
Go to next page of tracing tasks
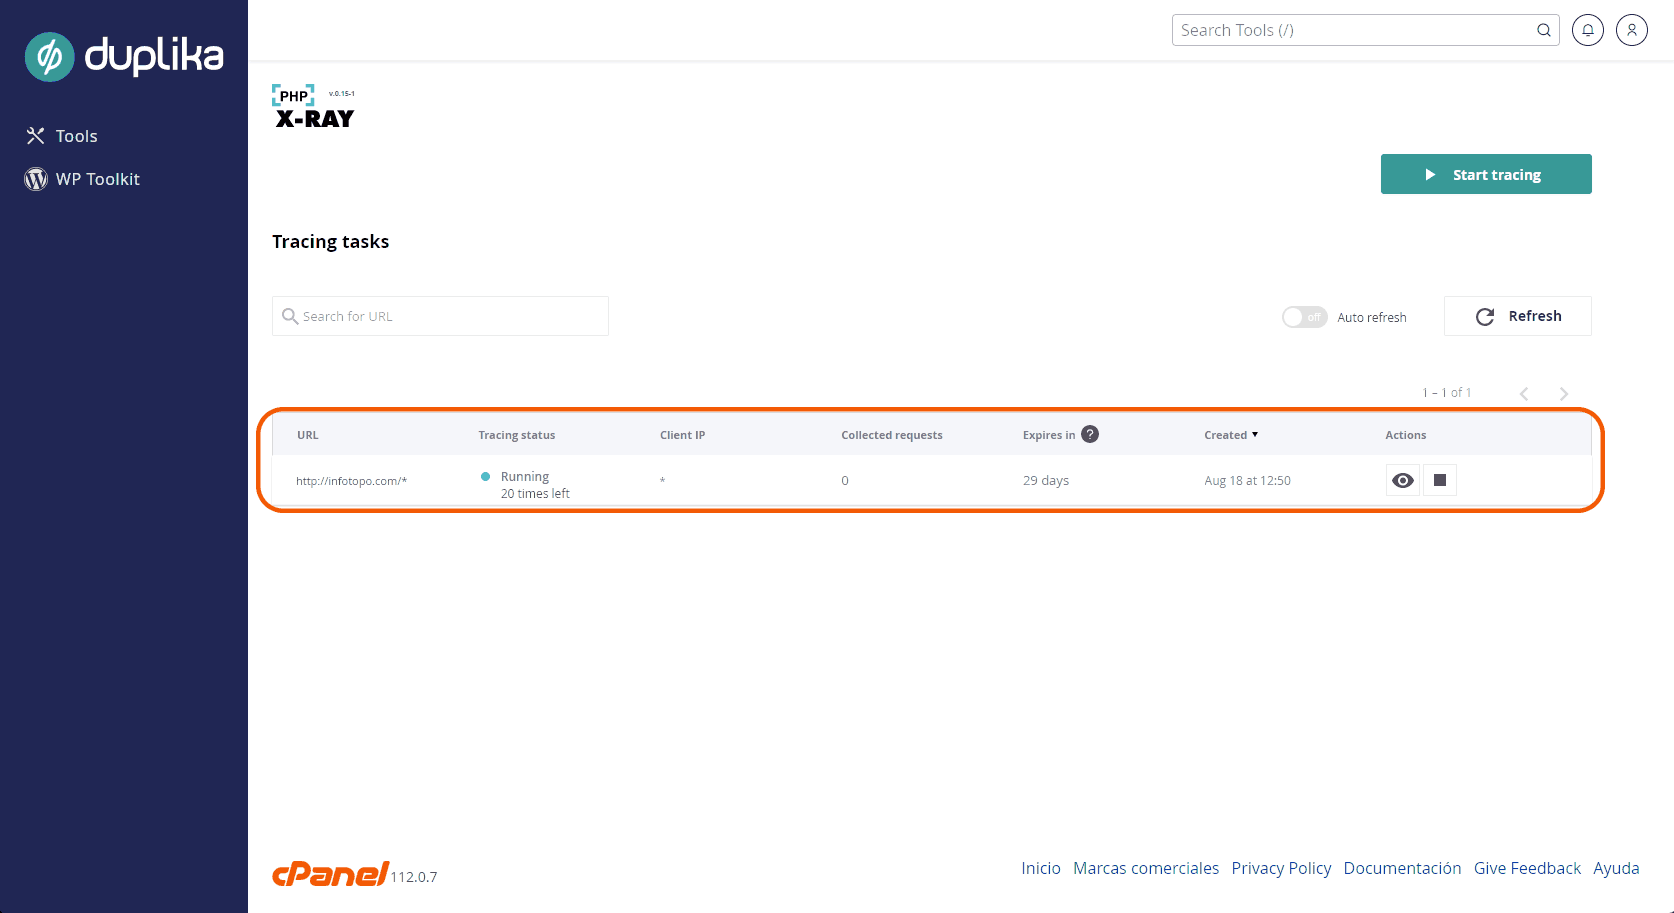[x=1563, y=394]
